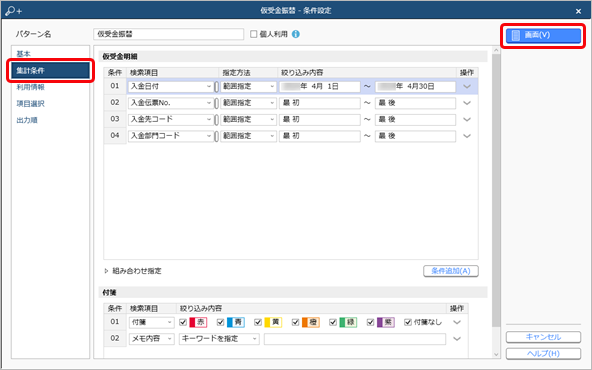Uncheck the 赤 (red) tag checkbox

tap(183, 322)
